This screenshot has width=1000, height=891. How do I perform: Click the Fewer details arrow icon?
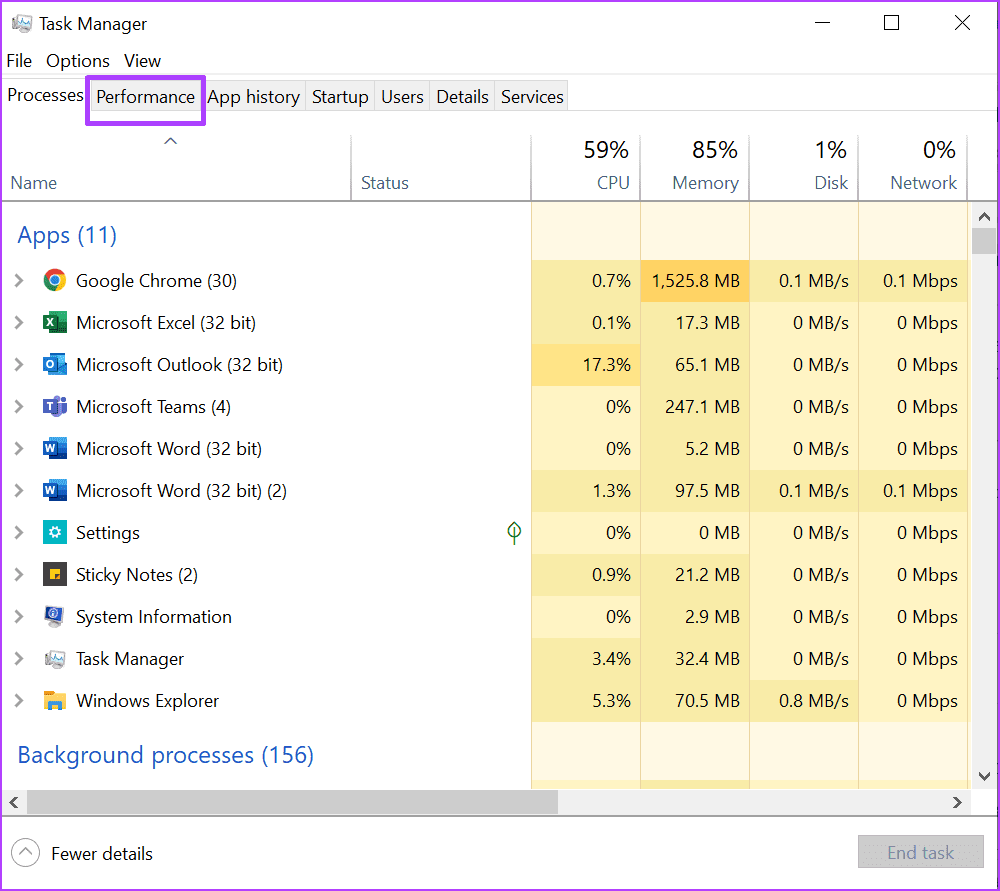(26, 853)
